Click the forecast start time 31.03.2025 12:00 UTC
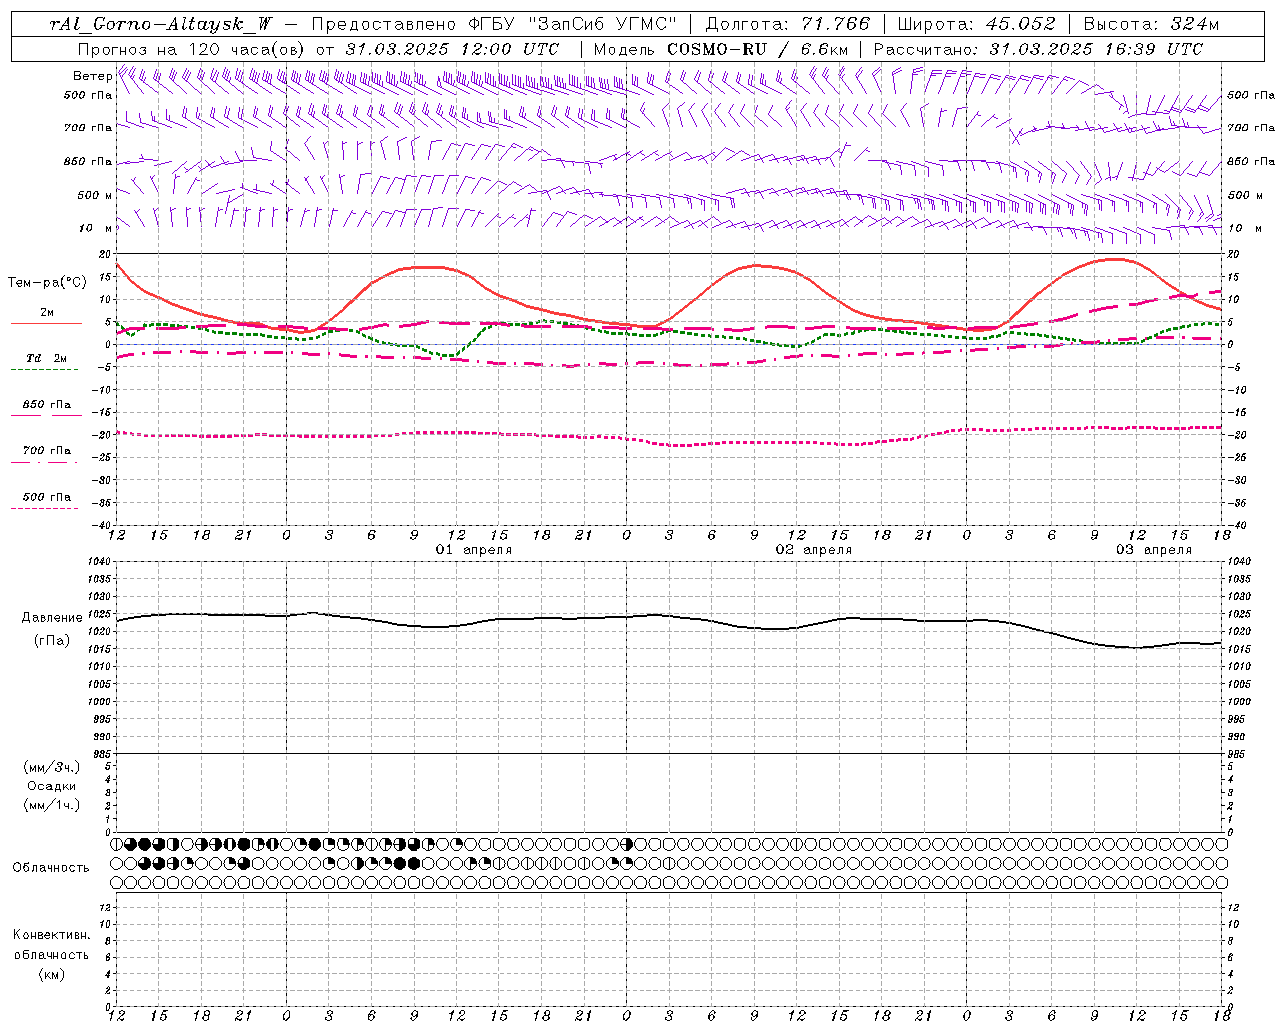Viewport: 1280px width, 1024px height. (452, 49)
